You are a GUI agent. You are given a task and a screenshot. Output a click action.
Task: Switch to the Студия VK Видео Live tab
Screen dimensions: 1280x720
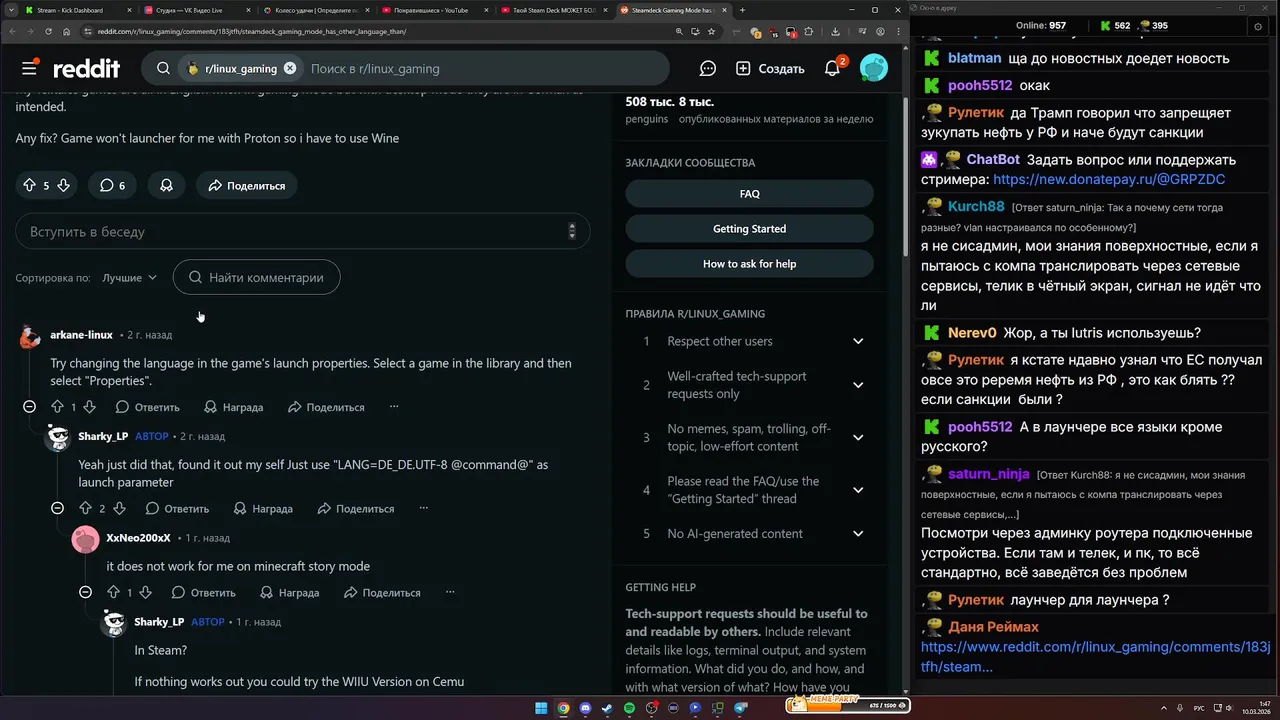[x=196, y=10]
